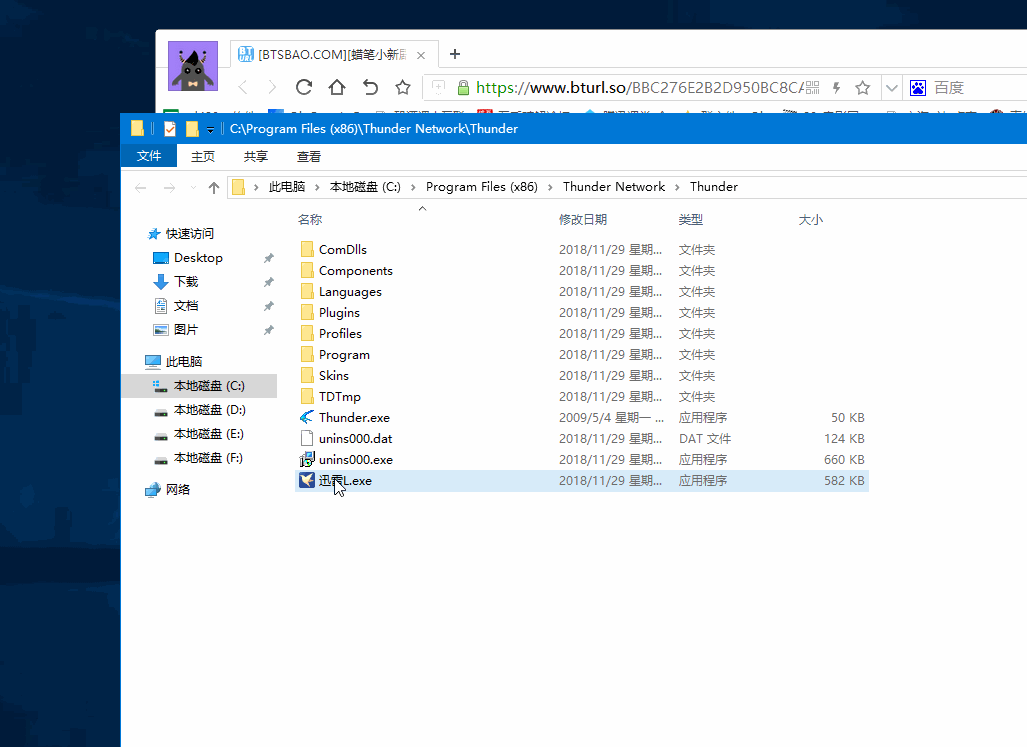Open the 文件 menu
The width and height of the screenshot is (1027, 747).
pos(148,156)
